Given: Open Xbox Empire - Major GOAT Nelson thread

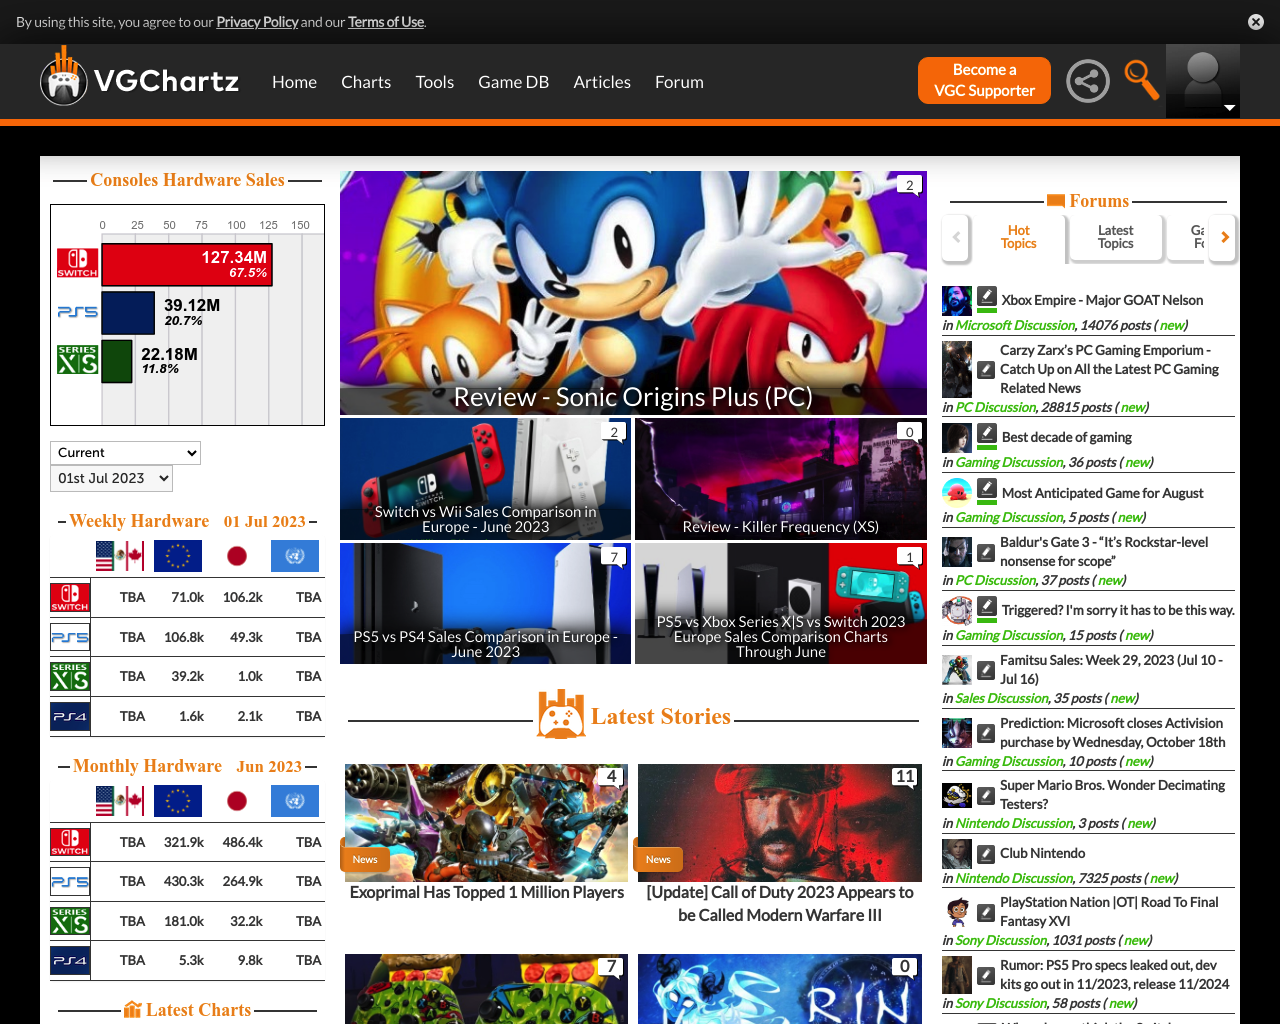Looking at the screenshot, I should (1102, 300).
